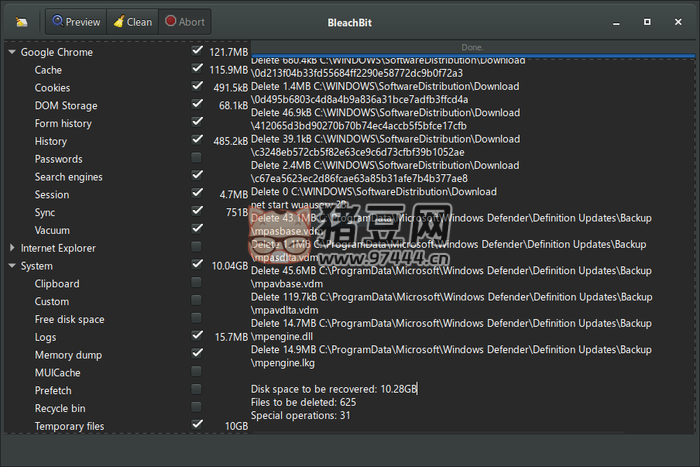Viewport: 700px width, 467px height.
Task: Expand the Internet Explorer section
Action: [x=12, y=247]
